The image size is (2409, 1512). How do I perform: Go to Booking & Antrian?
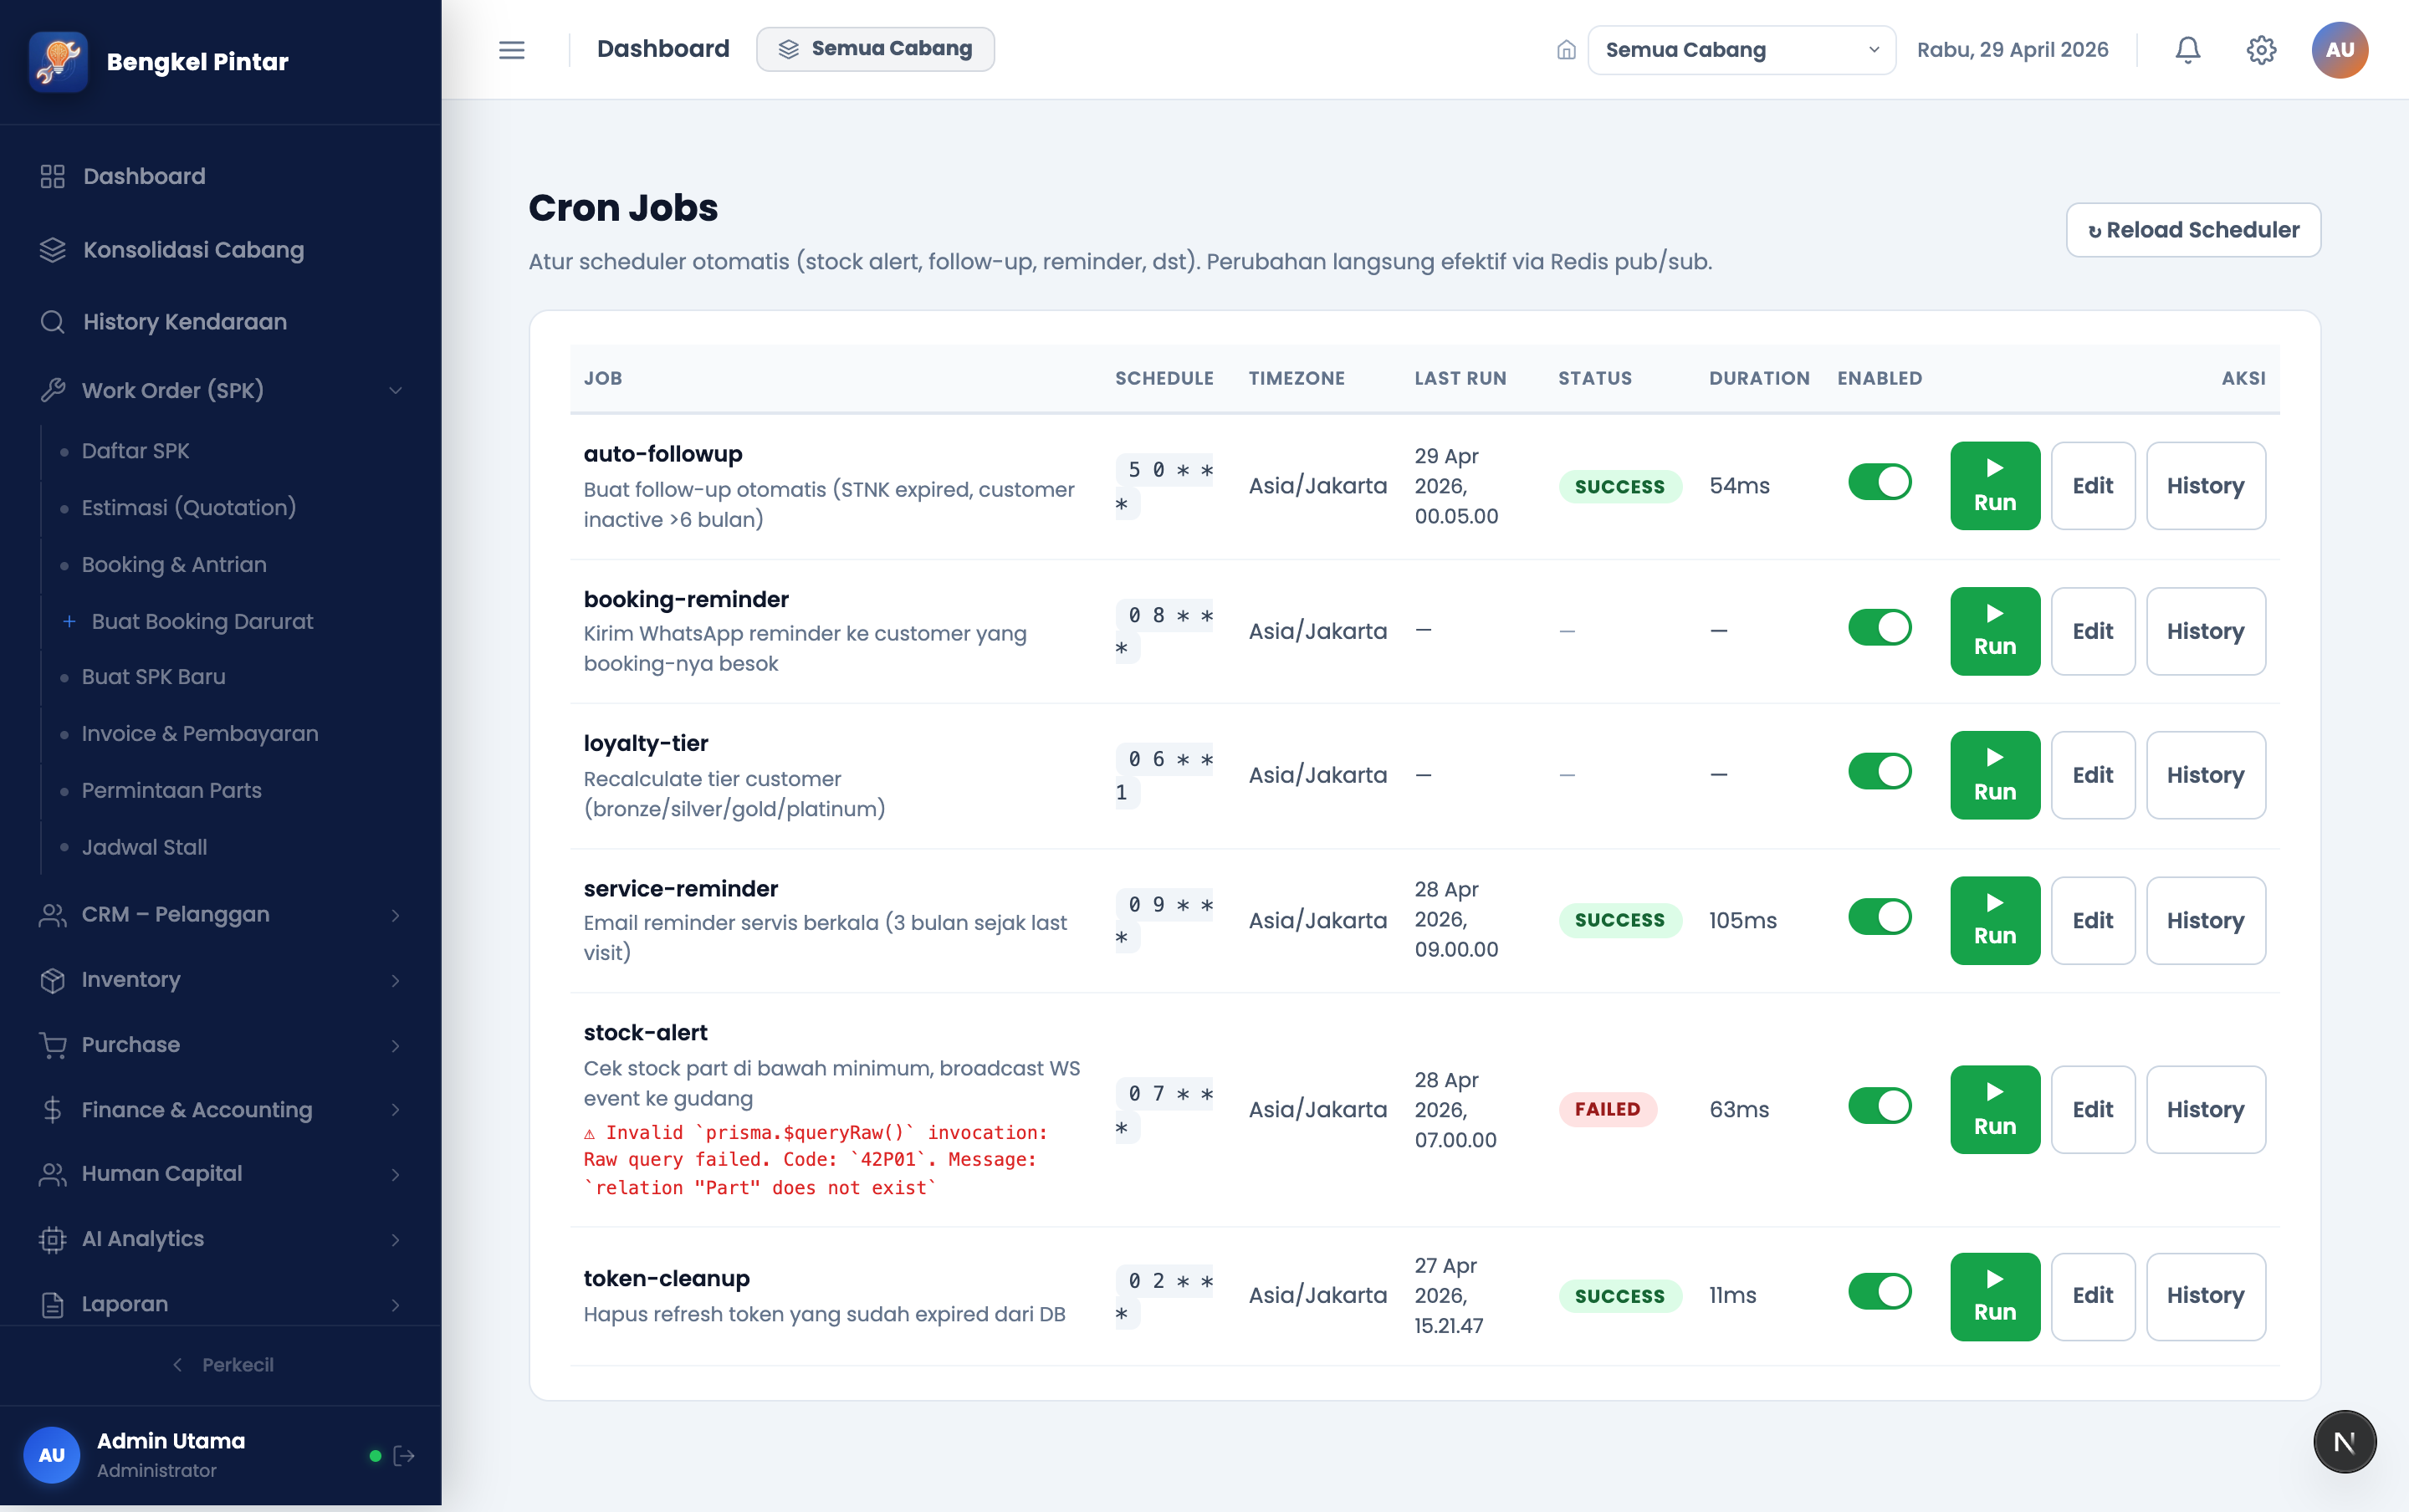coord(174,565)
